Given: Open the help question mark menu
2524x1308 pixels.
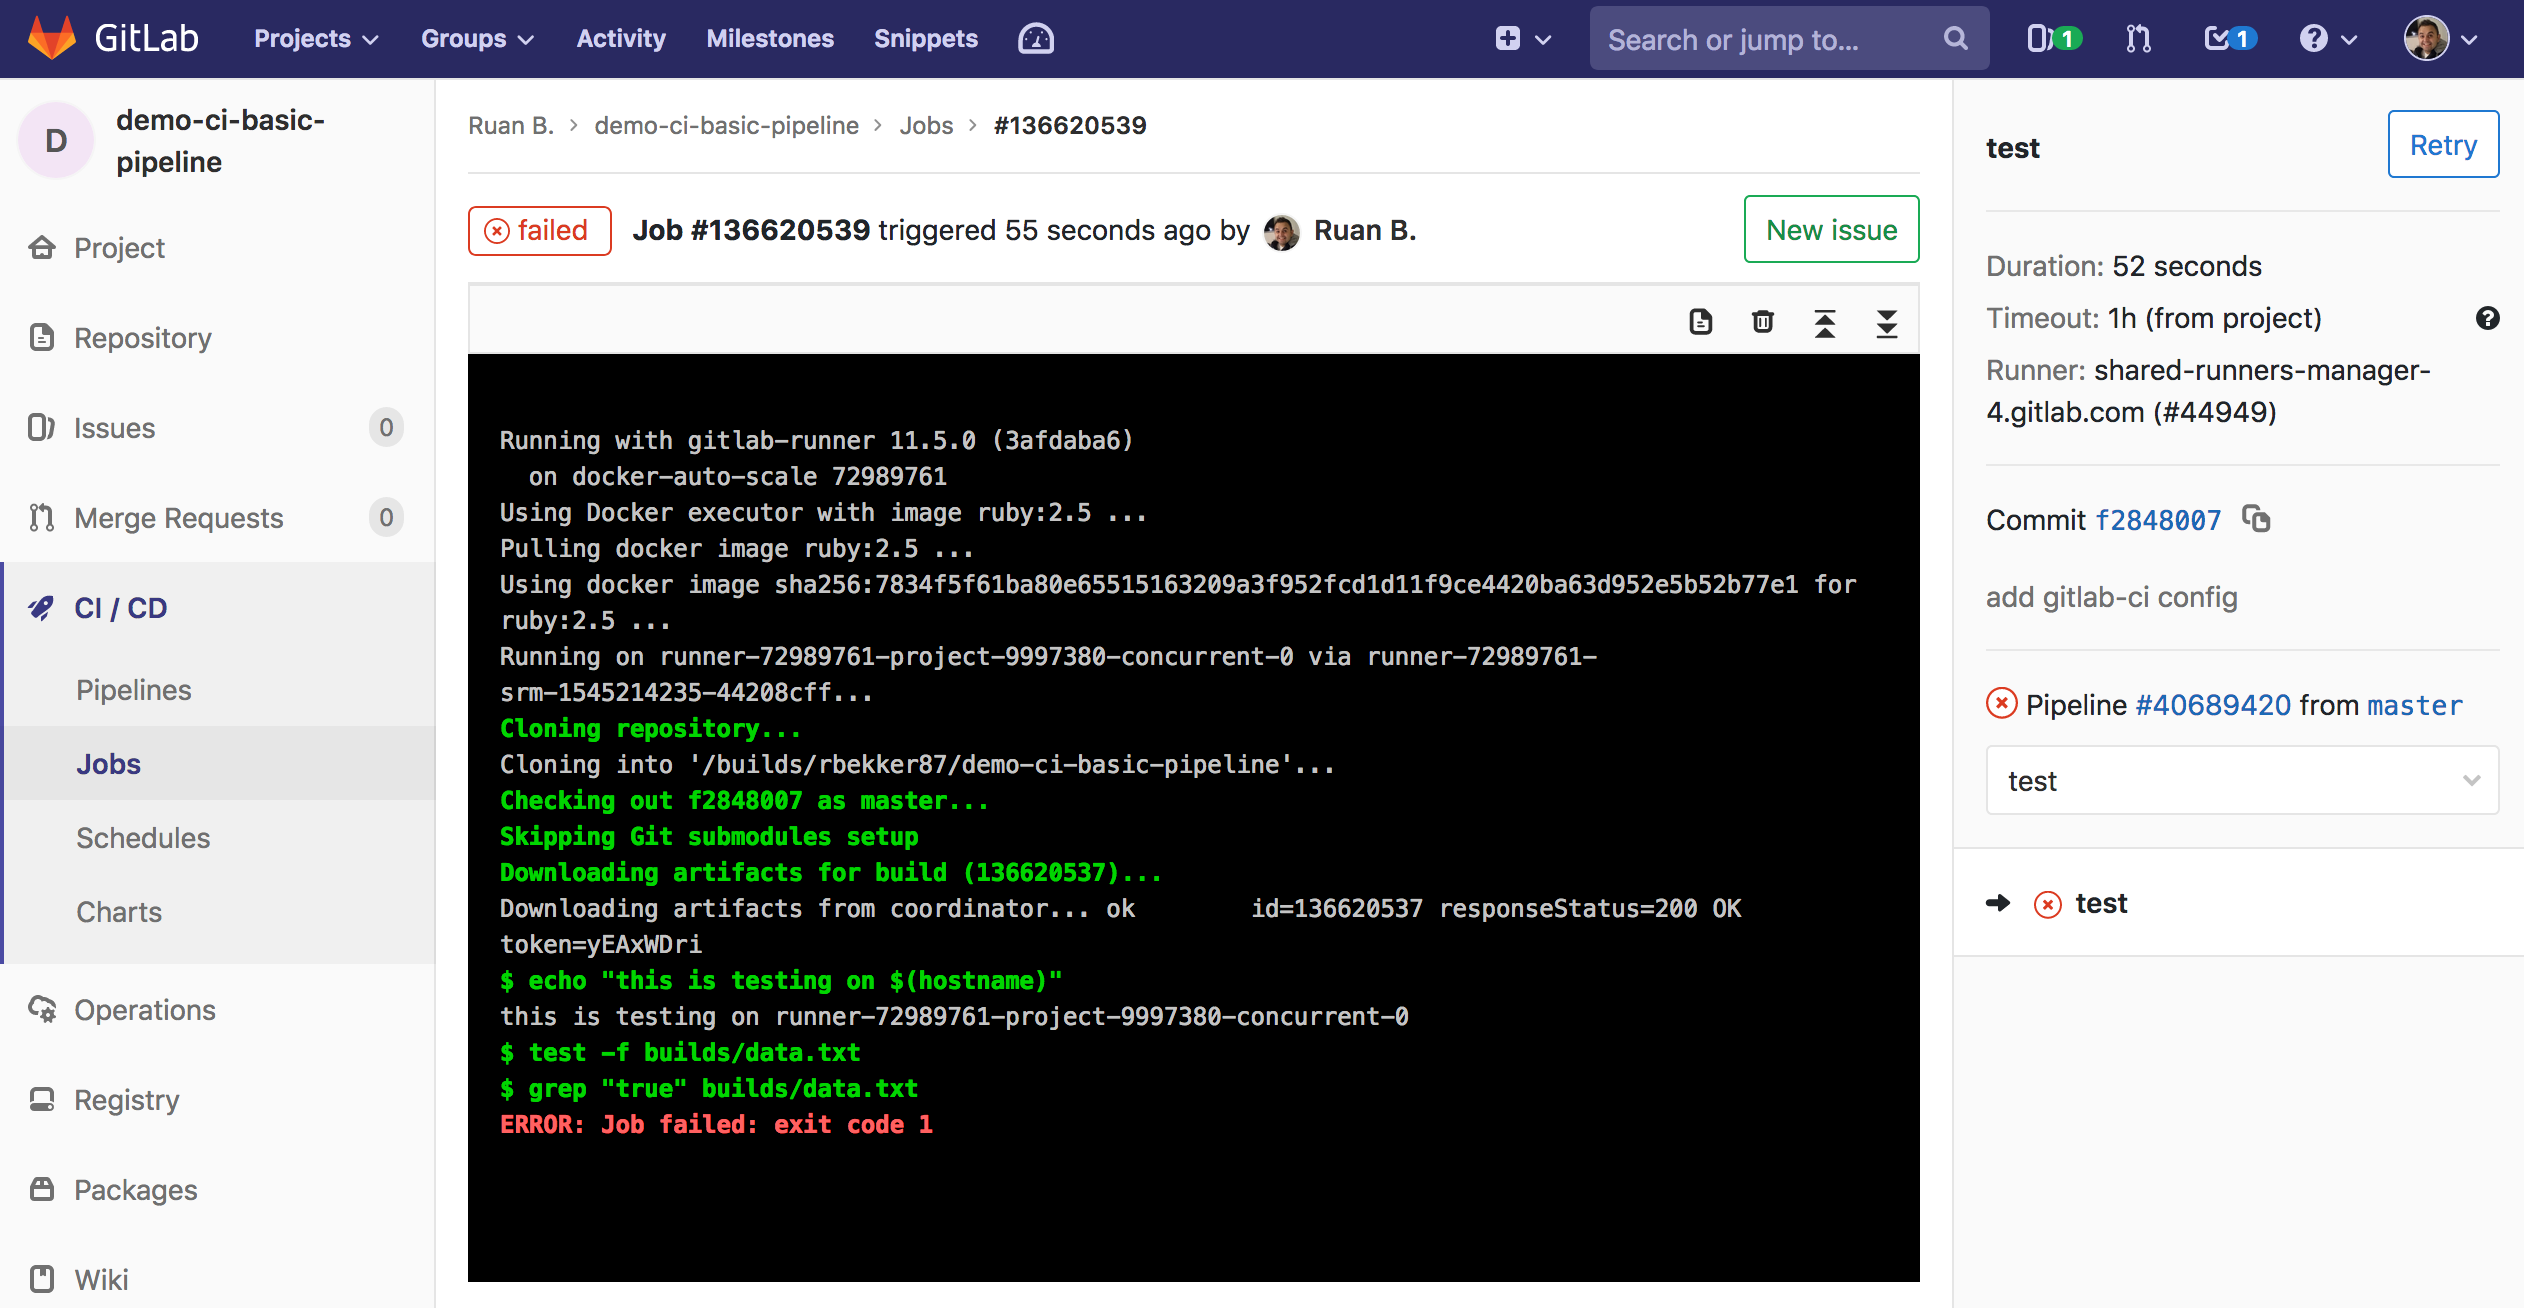Looking at the screenshot, I should pos(2313,38).
